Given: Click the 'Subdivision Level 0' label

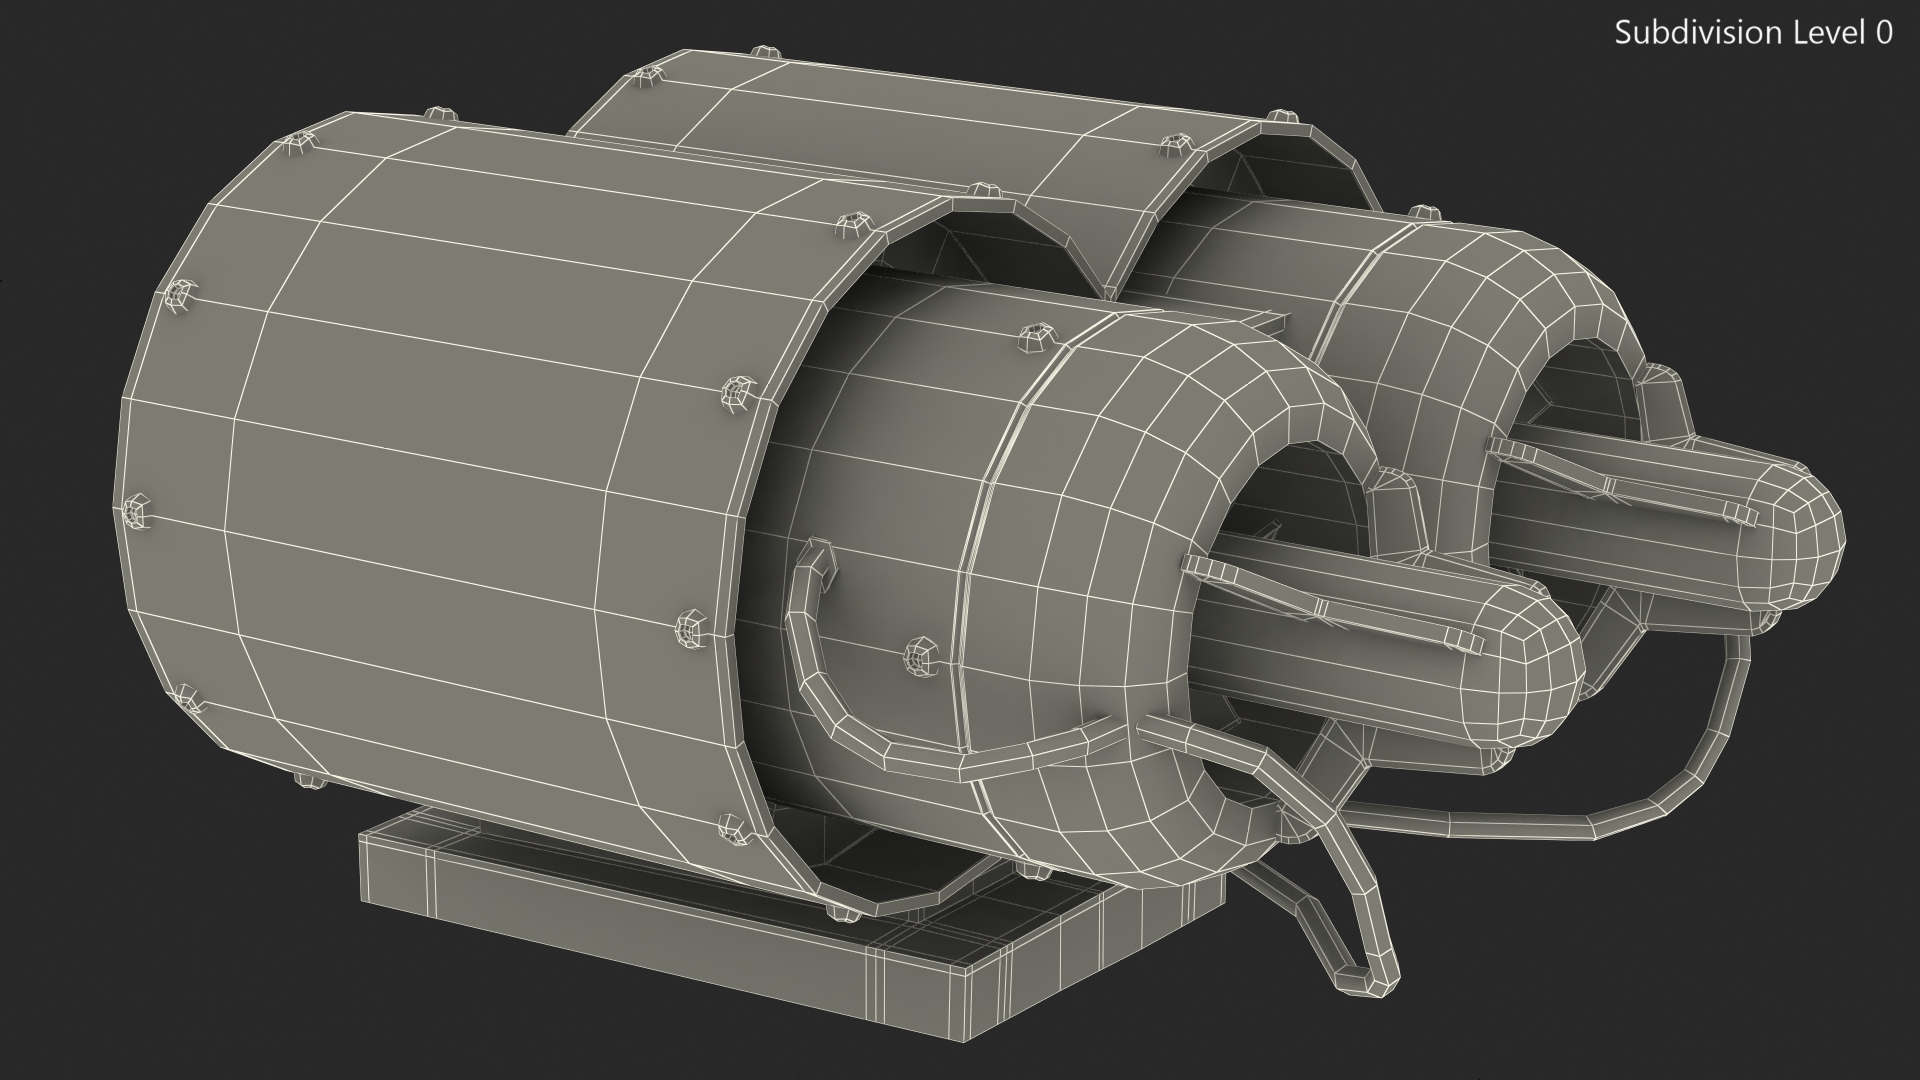Looking at the screenshot, I should 1754,33.
